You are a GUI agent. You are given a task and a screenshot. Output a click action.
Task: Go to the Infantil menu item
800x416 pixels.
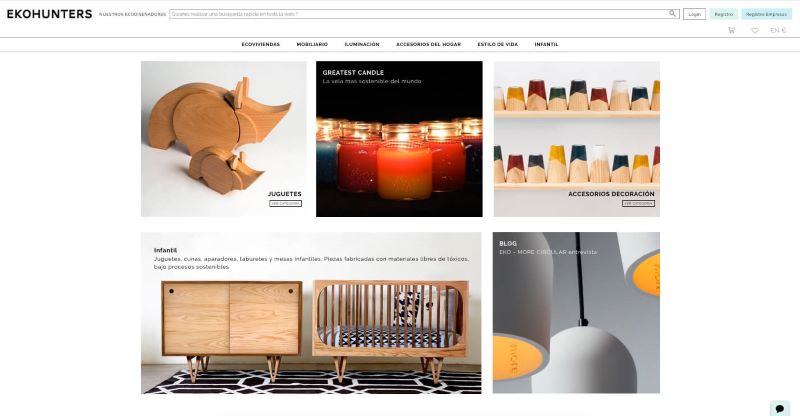tap(546, 44)
